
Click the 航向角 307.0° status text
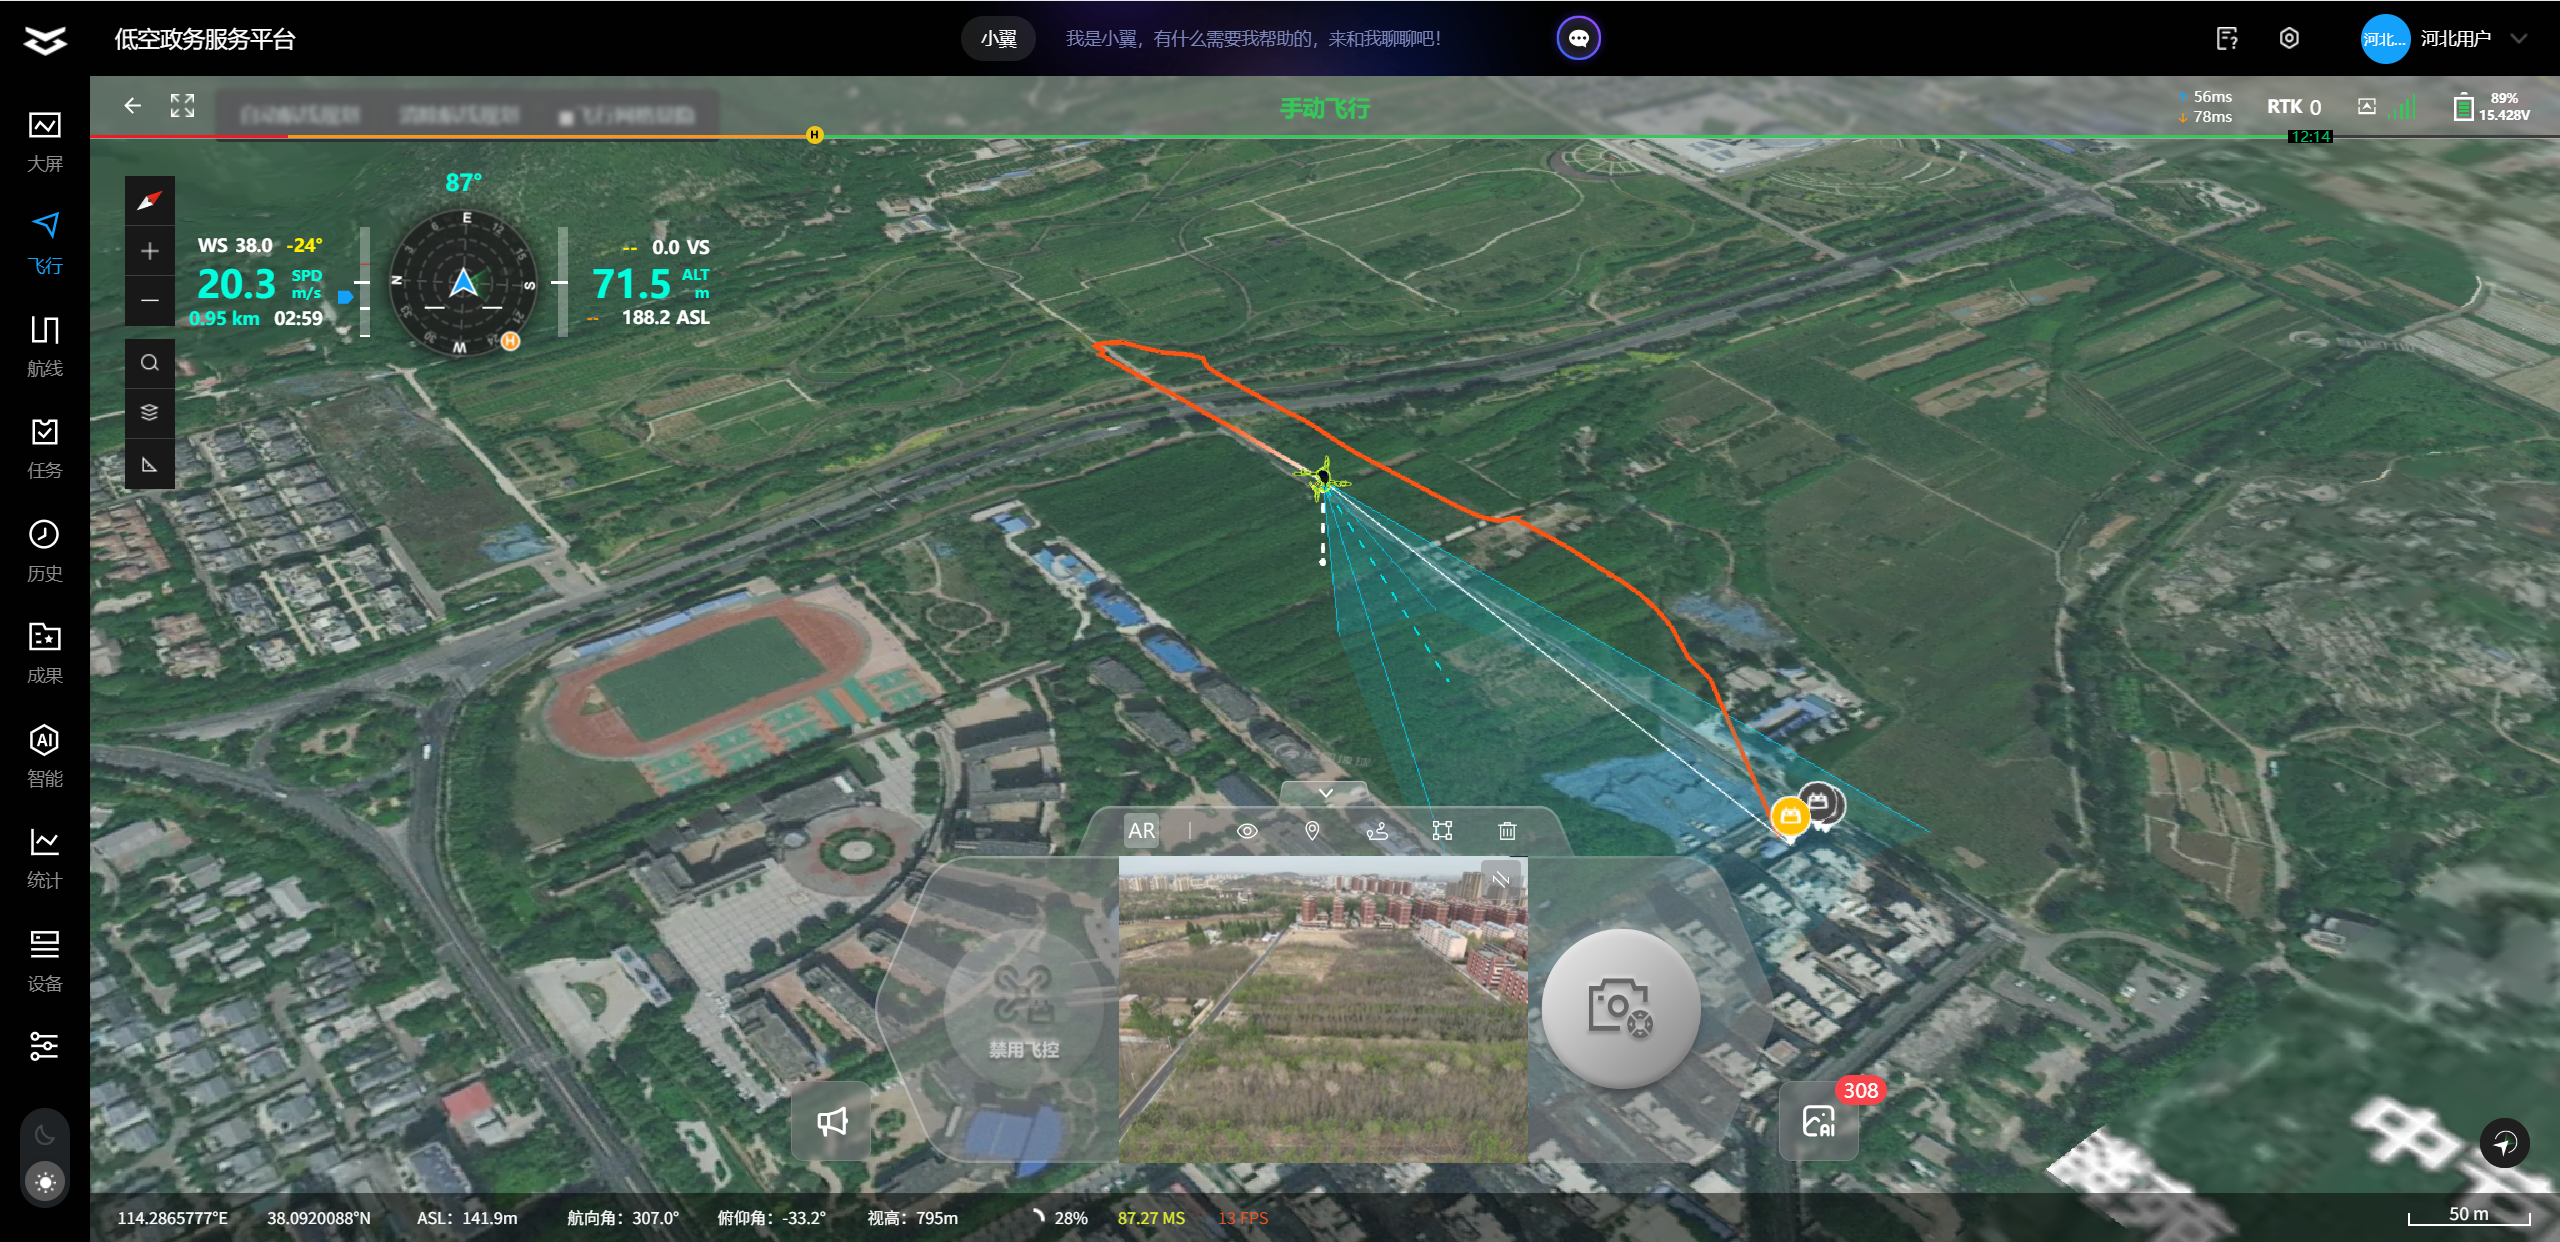(x=622, y=1218)
